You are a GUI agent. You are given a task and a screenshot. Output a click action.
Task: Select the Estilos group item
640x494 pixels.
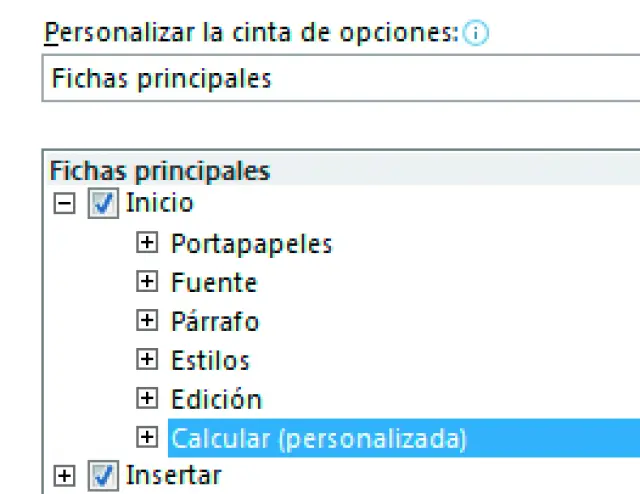coord(210,360)
